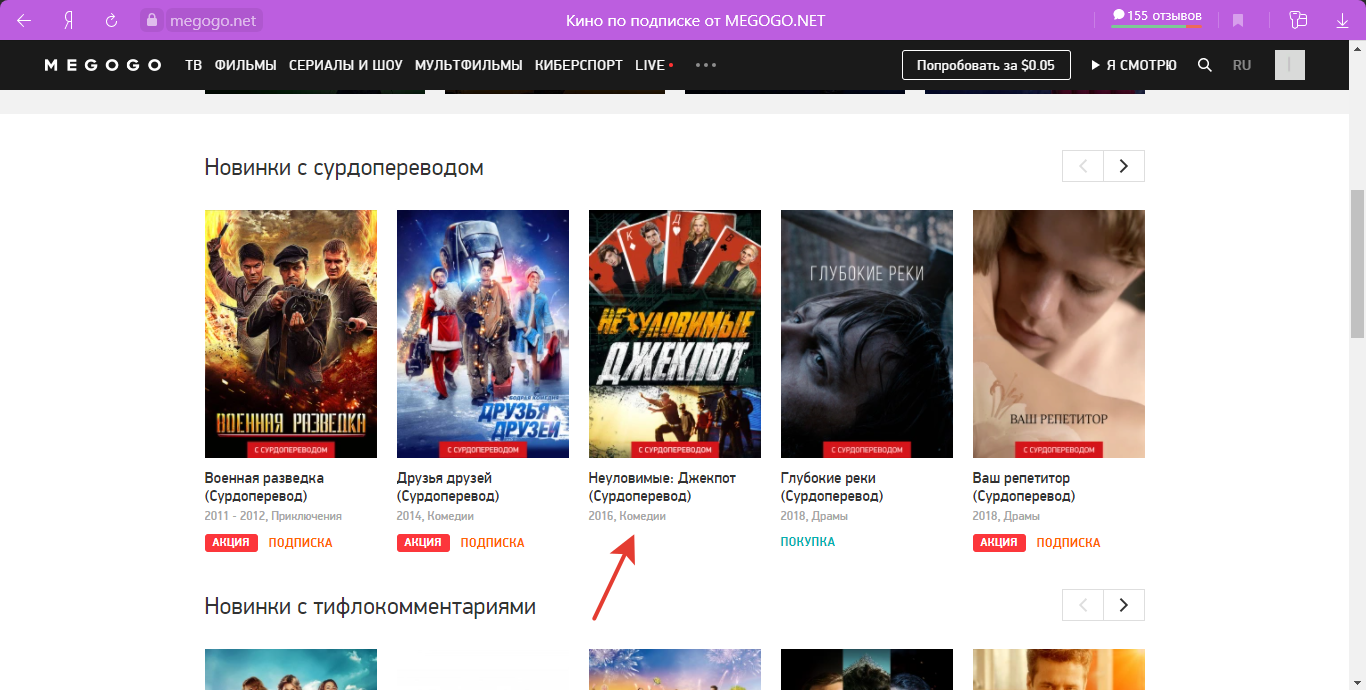Click 2016, Комедии text

click(627, 516)
